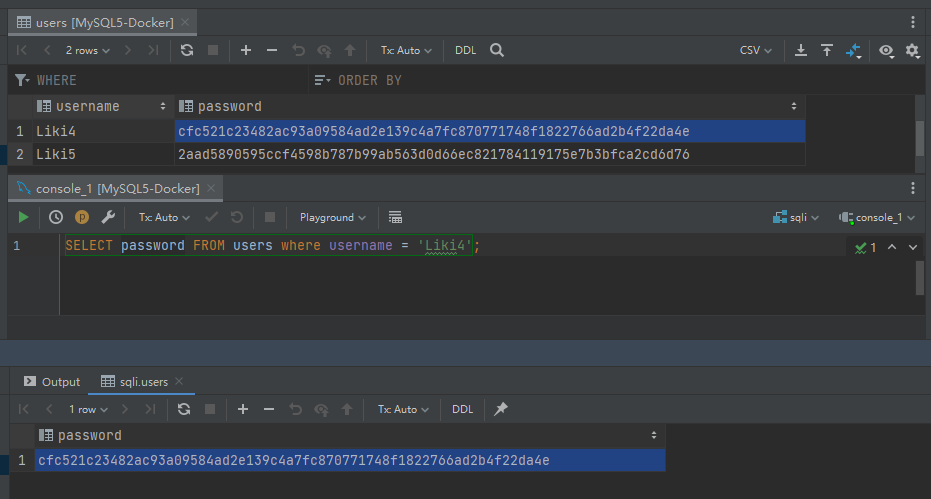This screenshot has width=931, height=499.
Task: Run the SQL query with Execute button
Action: pos(24,217)
